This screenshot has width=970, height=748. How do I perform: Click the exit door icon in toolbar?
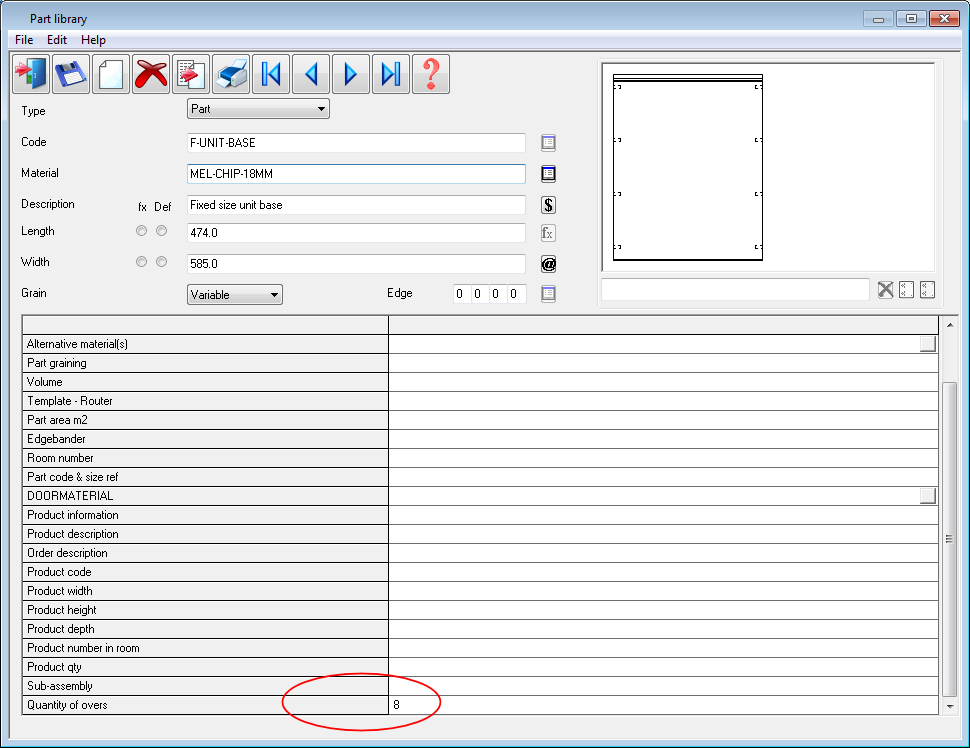pos(31,74)
